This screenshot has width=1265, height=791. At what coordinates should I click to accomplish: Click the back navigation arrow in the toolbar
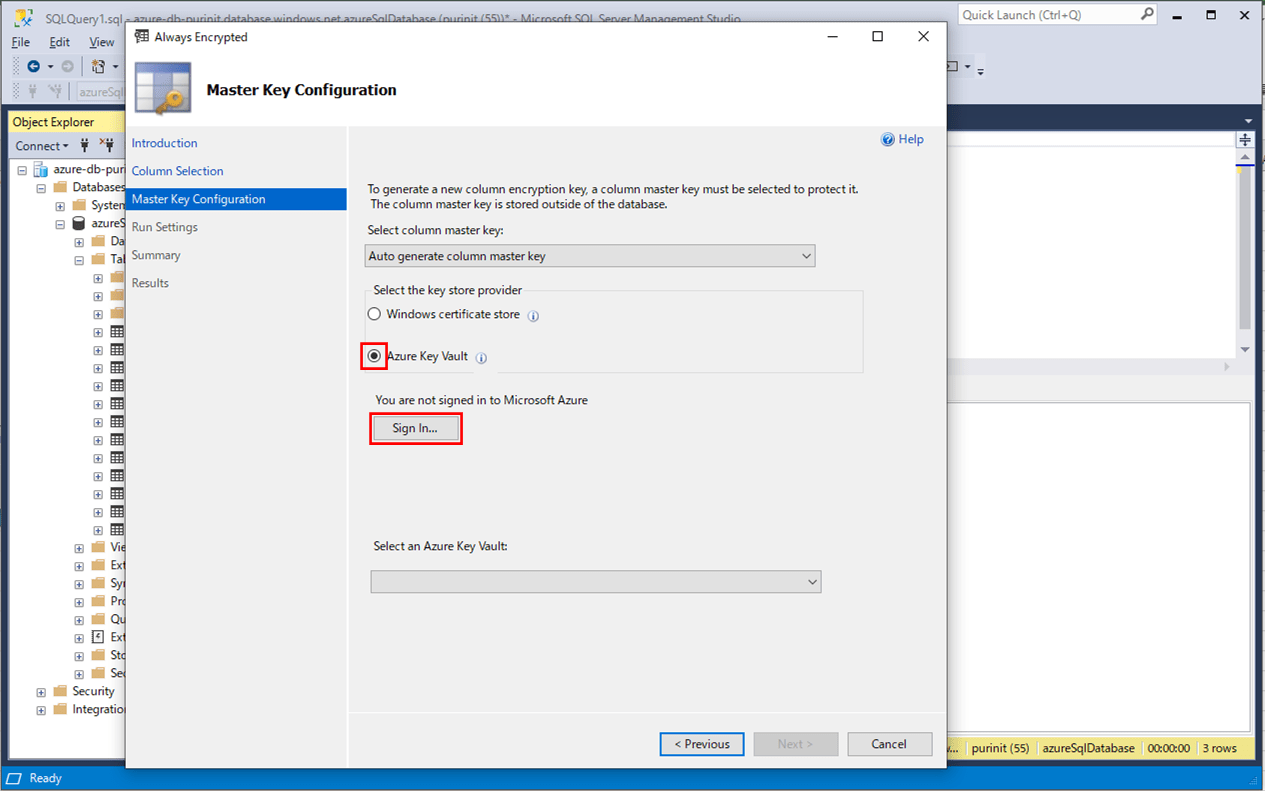pos(34,66)
